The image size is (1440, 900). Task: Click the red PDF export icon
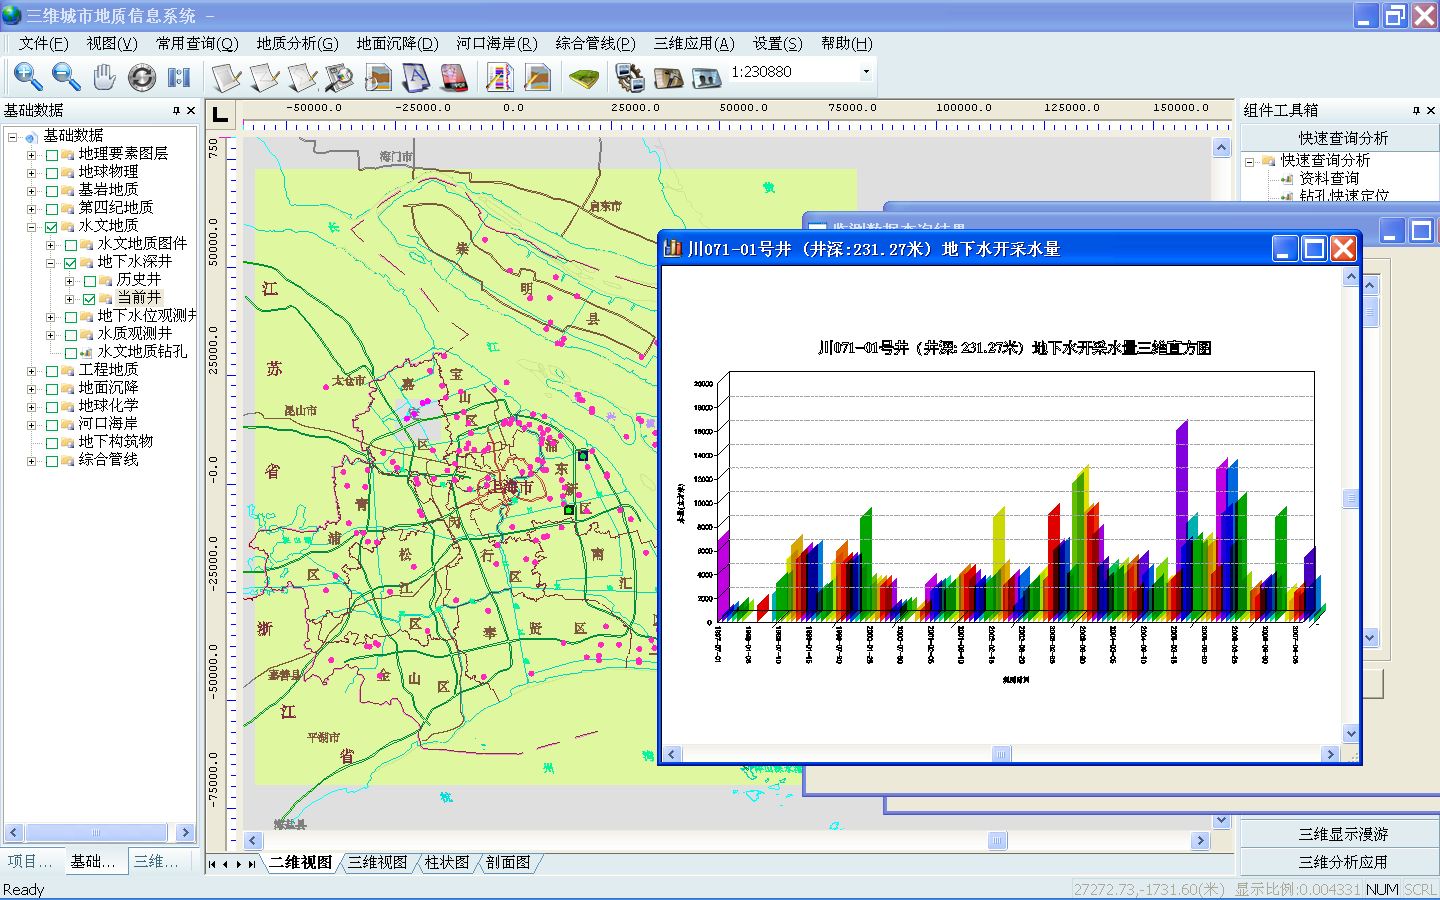click(x=454, y=77)
